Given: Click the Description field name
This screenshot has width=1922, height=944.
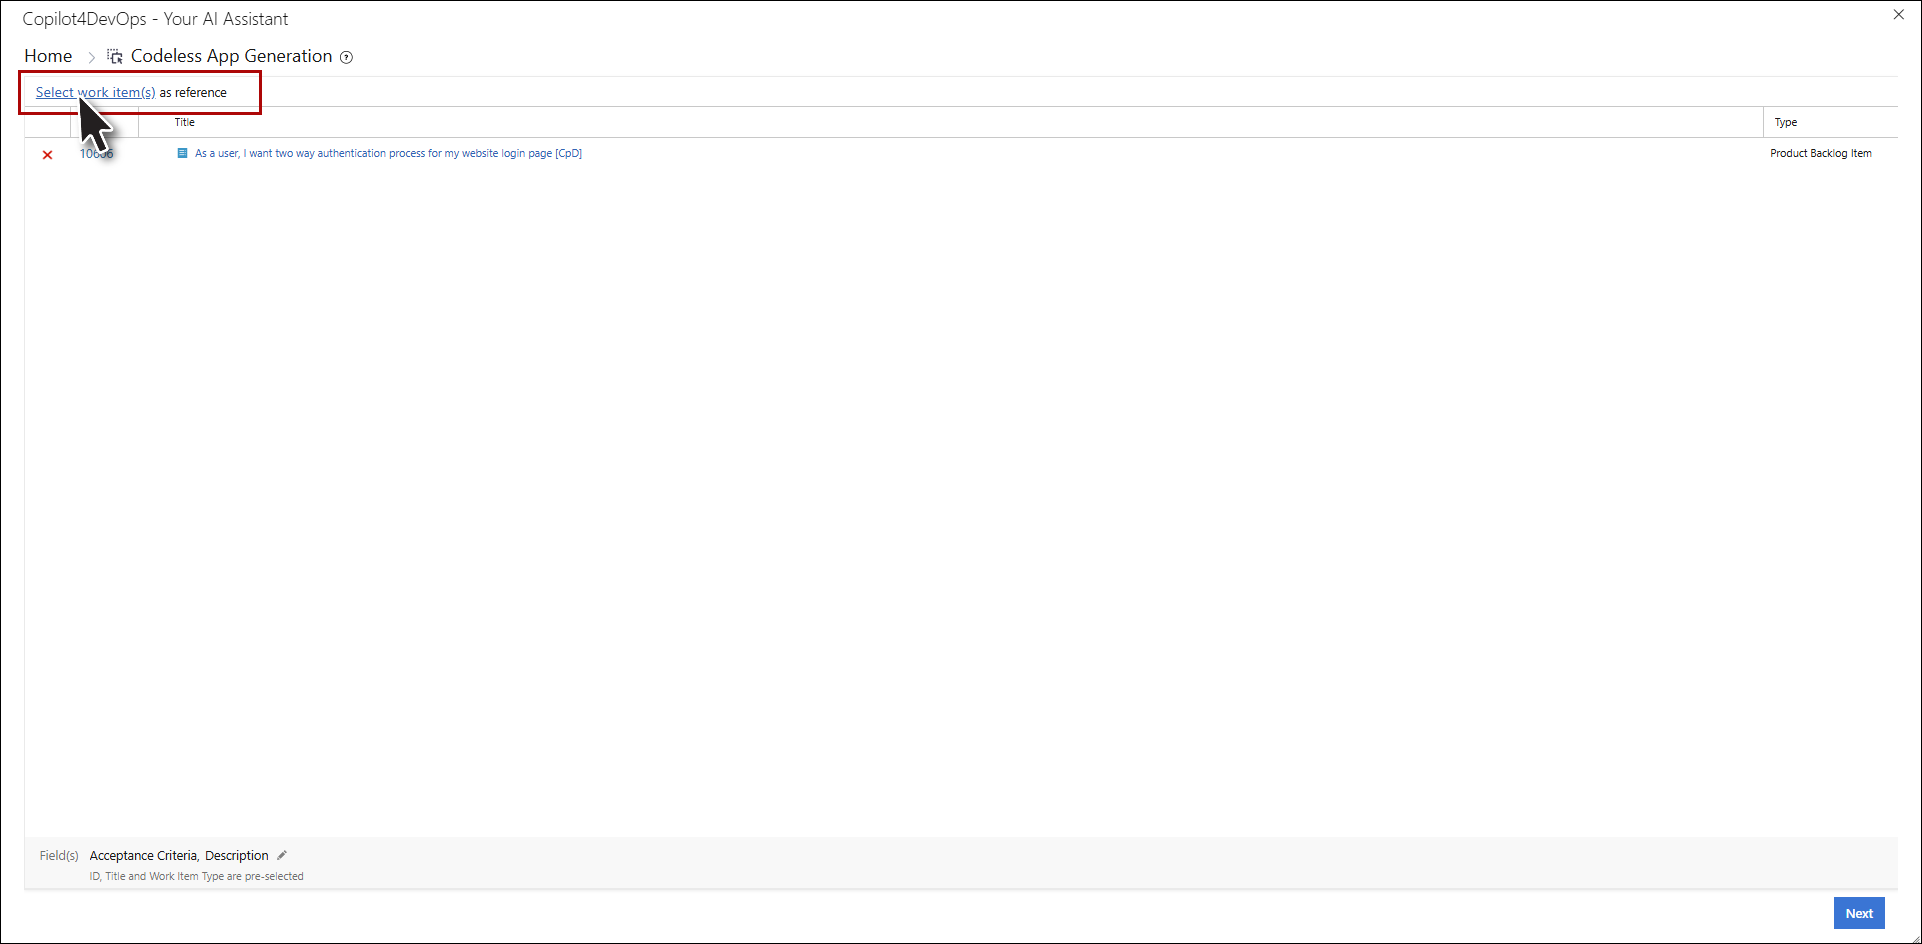Looking at the screenshot, I should coord(237,855).
